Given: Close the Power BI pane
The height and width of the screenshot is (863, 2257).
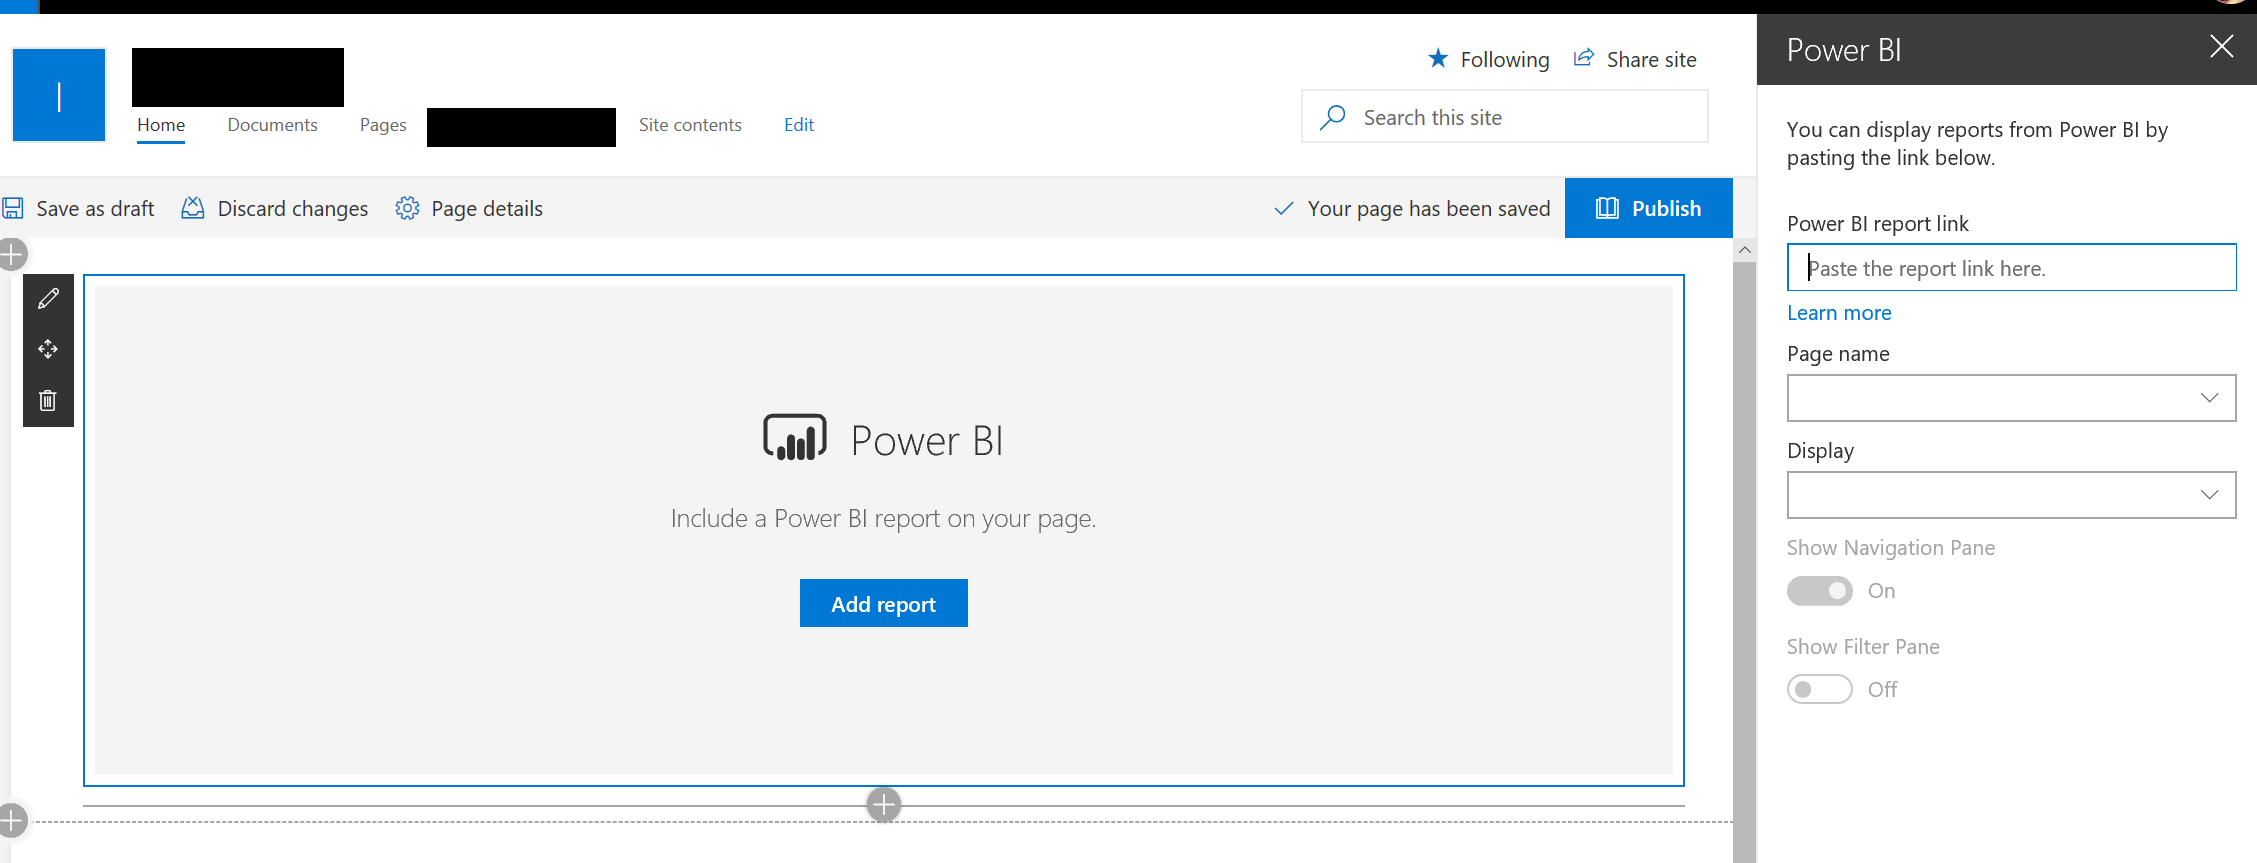Looking at the screenshot, I should pyautogui.click(x=2221, y=47).
